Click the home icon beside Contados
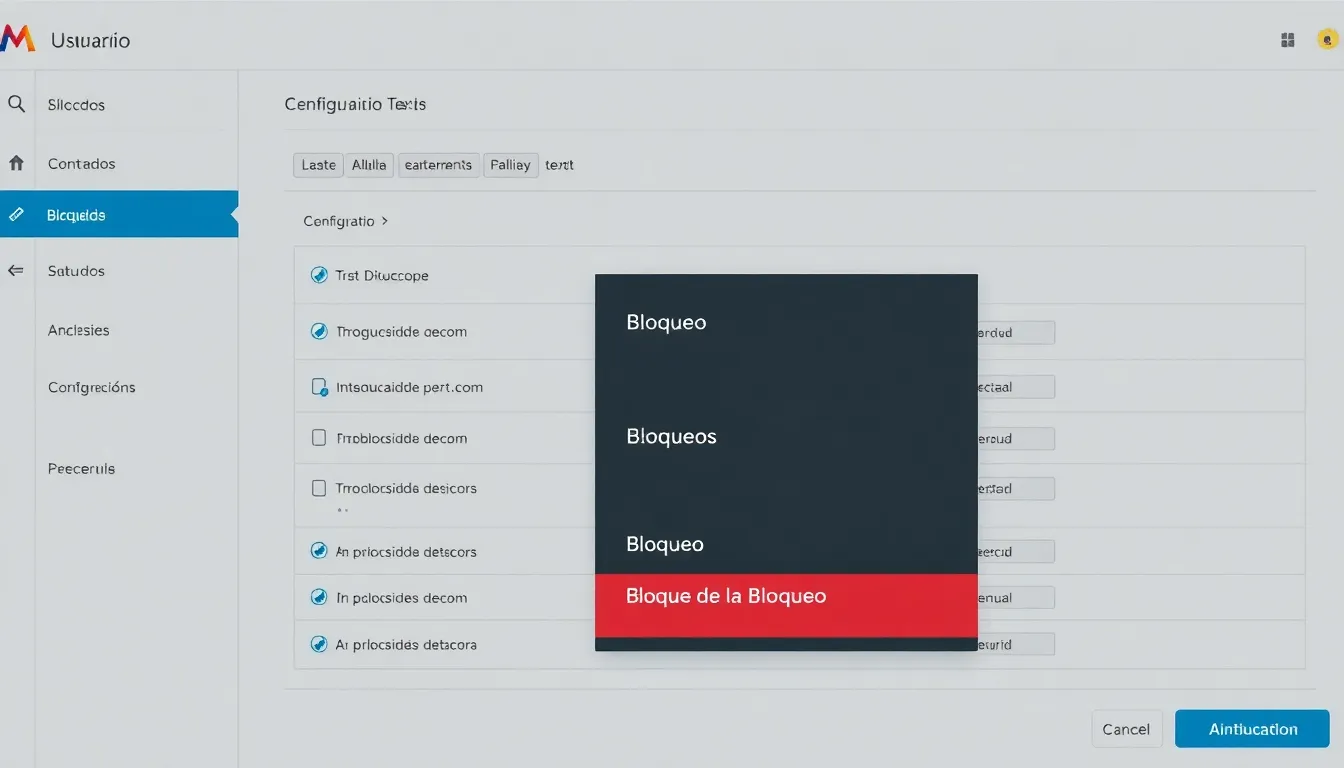1344x768 pixels. [x=16, y=163]
